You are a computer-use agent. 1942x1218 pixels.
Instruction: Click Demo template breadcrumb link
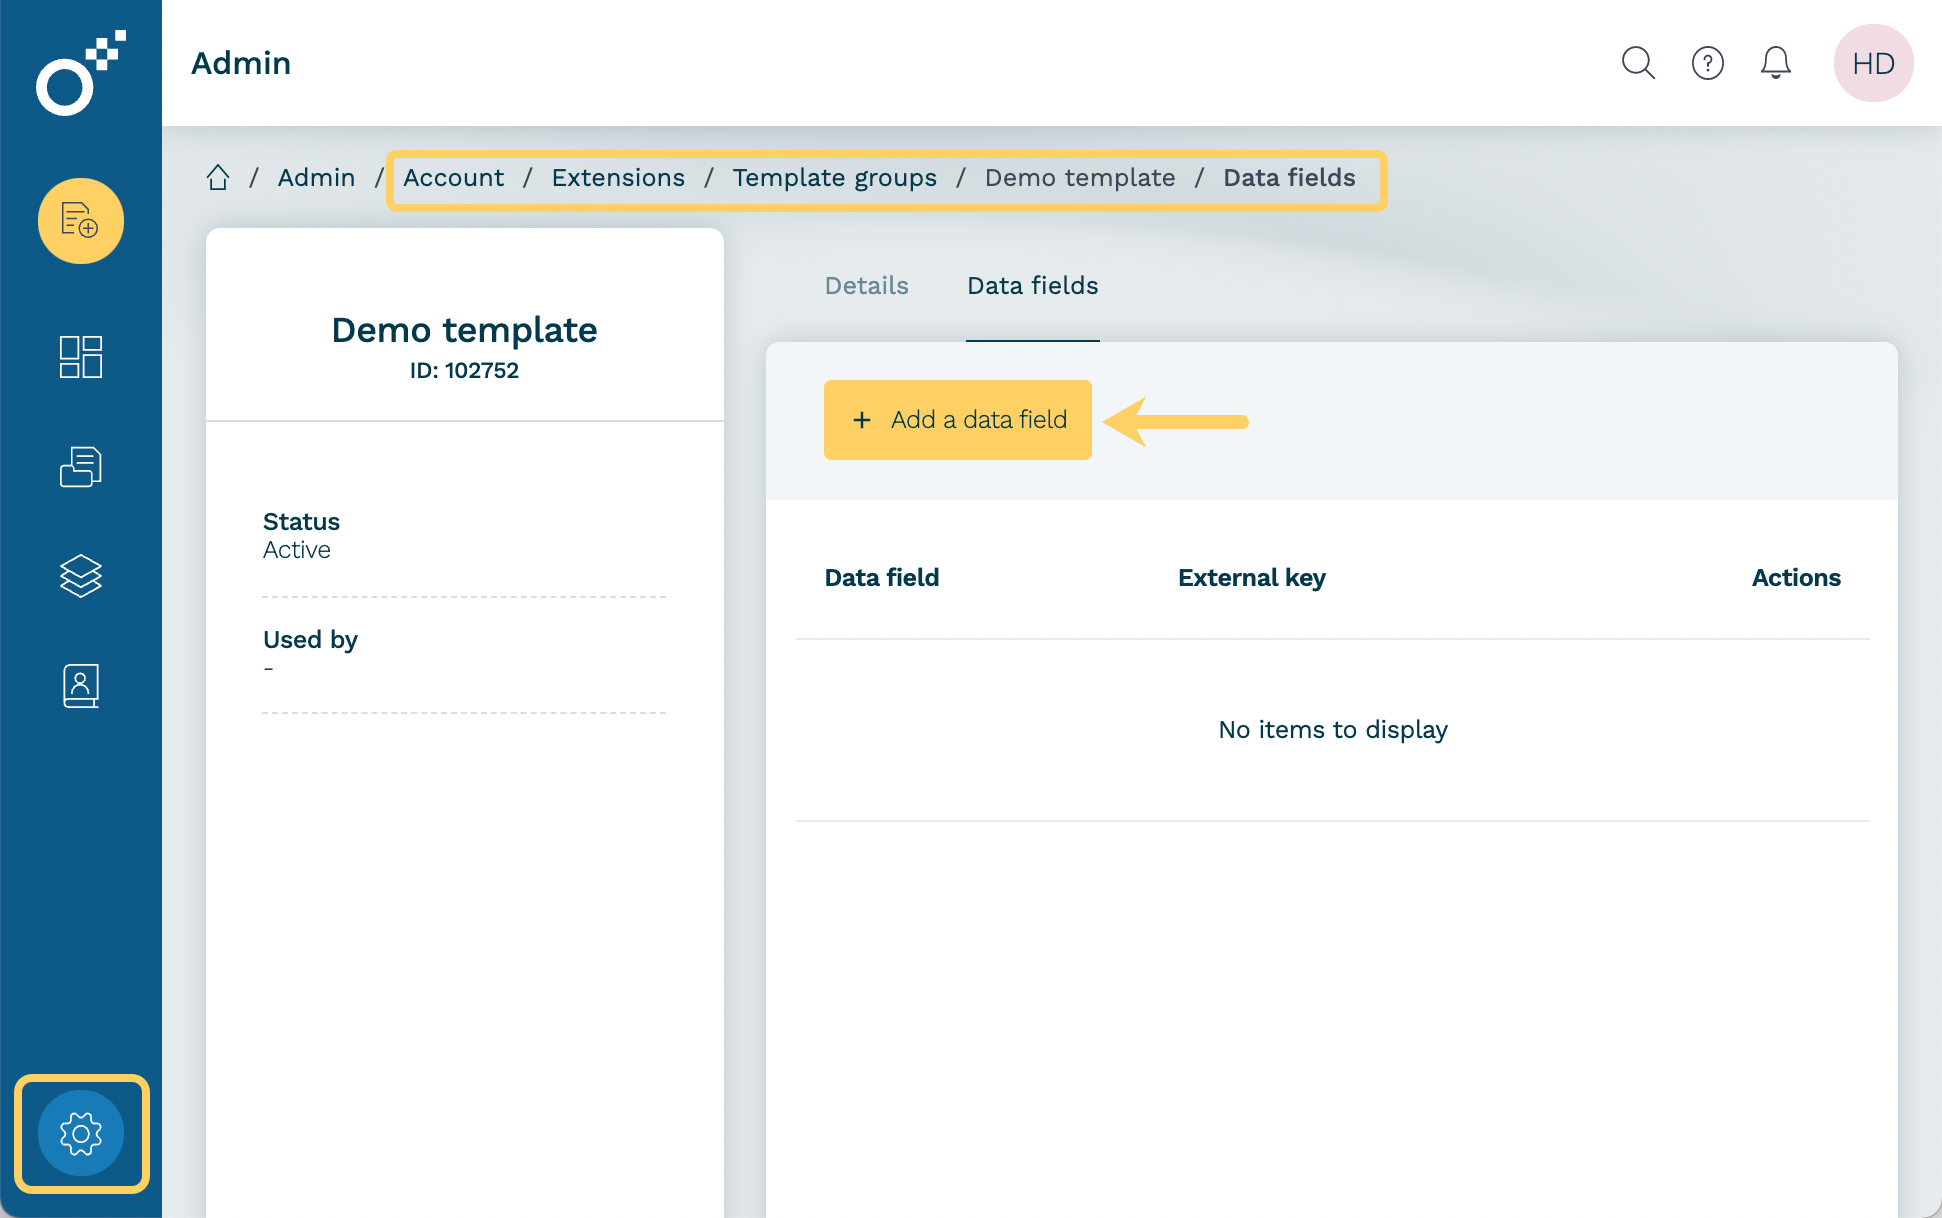click(x=1079, y=178)
